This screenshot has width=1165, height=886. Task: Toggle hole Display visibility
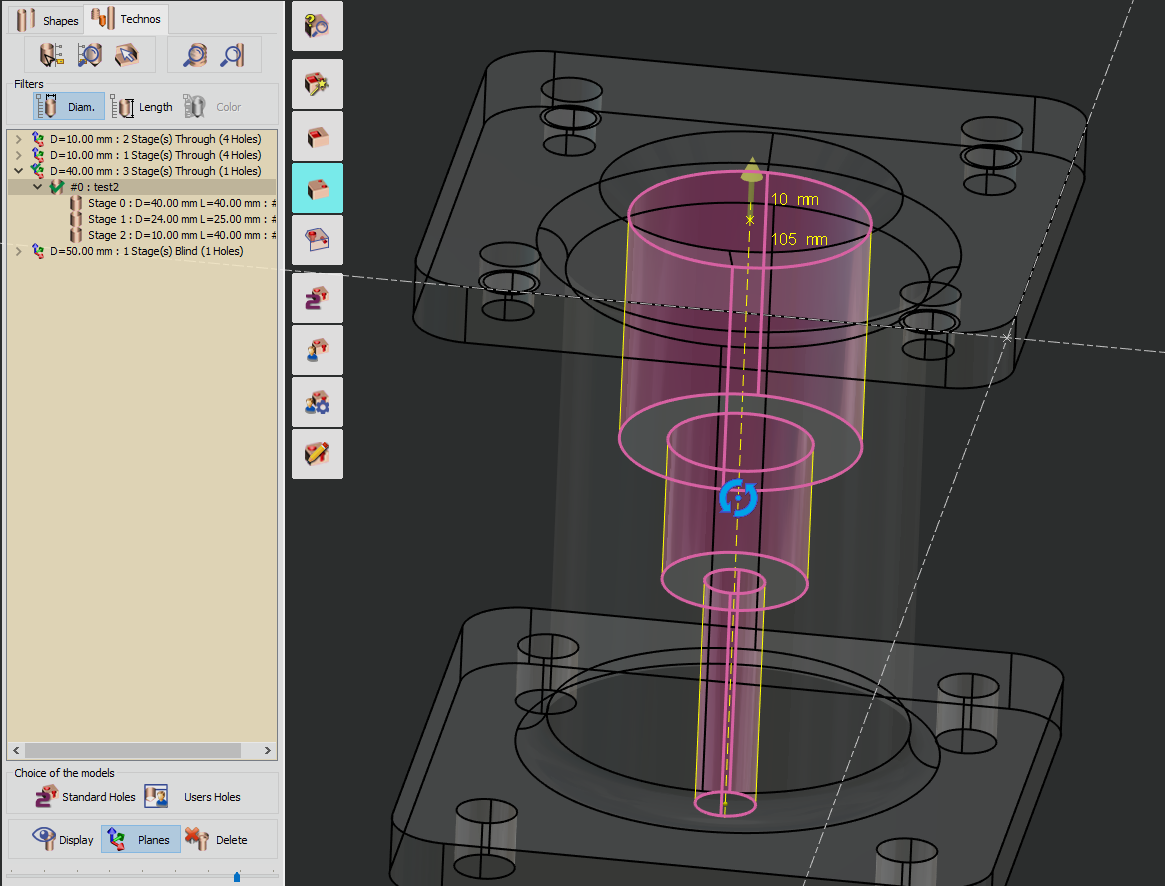coord(64,839)
